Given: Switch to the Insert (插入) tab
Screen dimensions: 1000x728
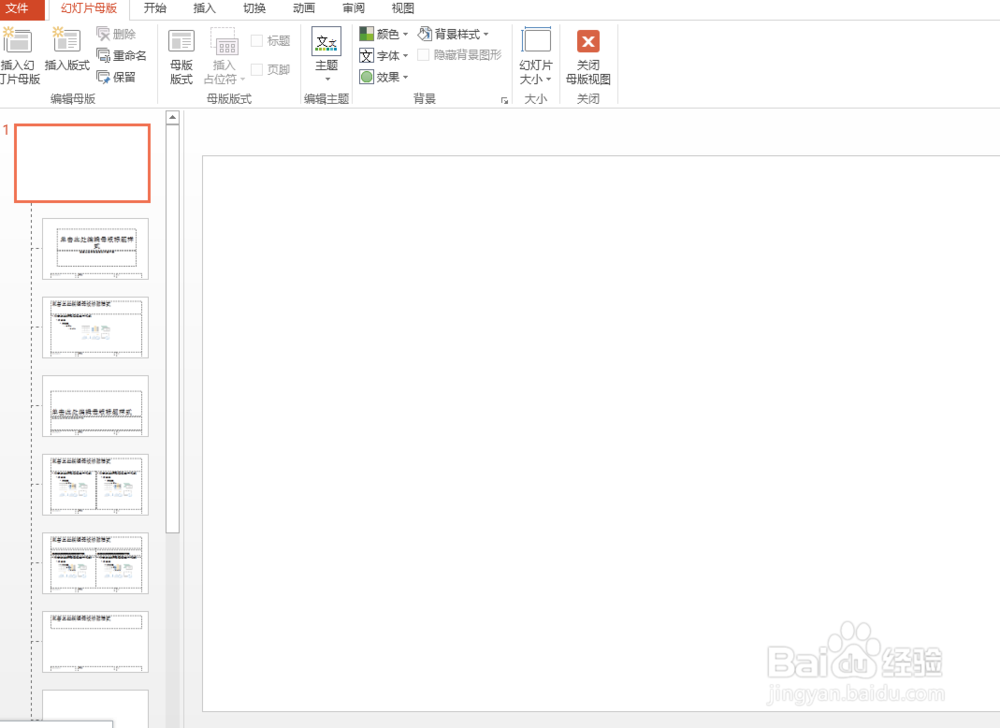Looking at the screenshot, I should tap(205, 8).
